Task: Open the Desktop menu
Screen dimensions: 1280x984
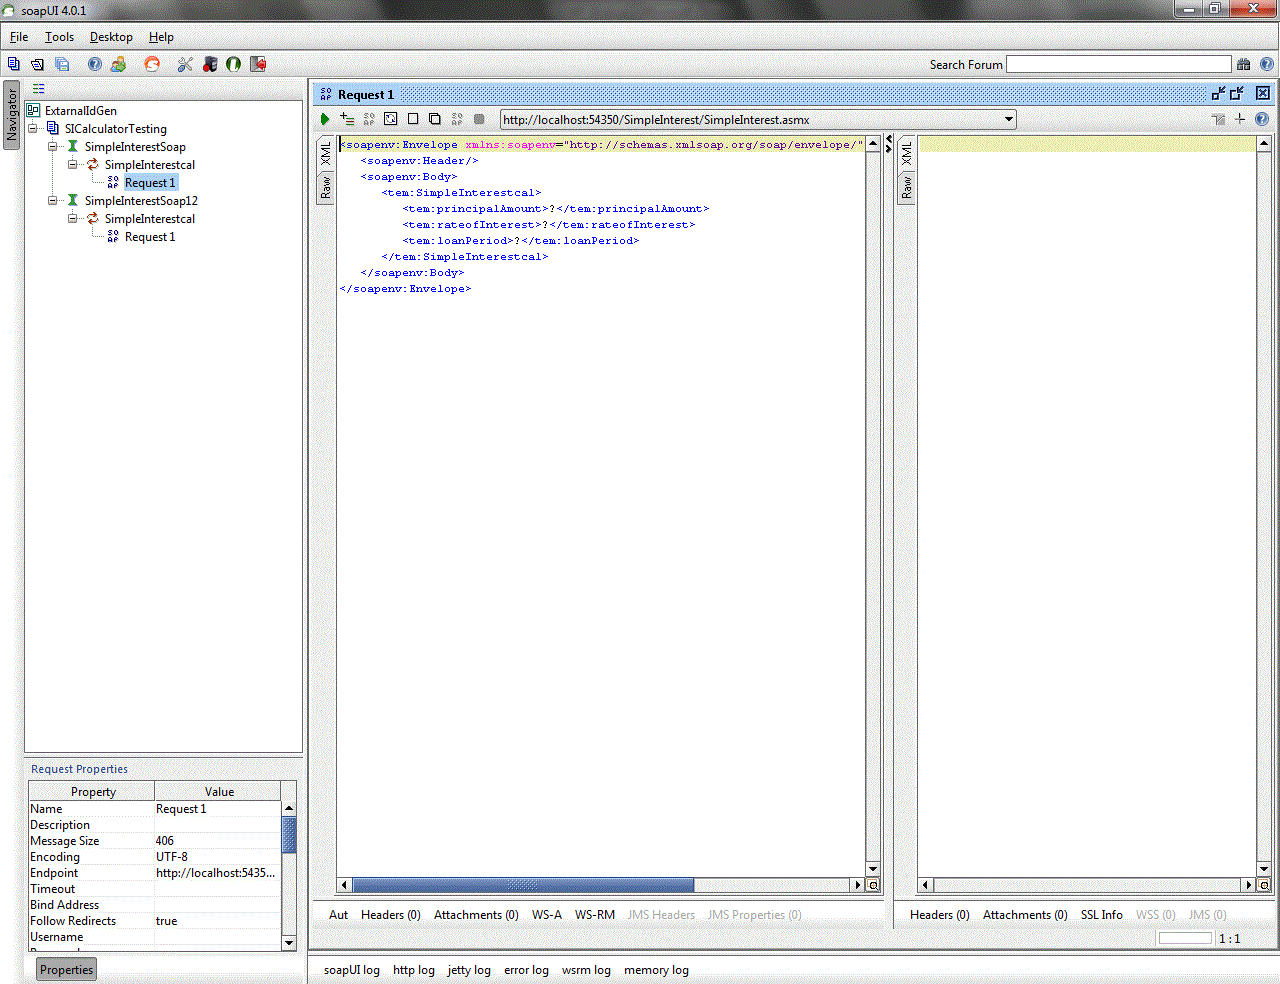Action: click(x=111, y=37)
